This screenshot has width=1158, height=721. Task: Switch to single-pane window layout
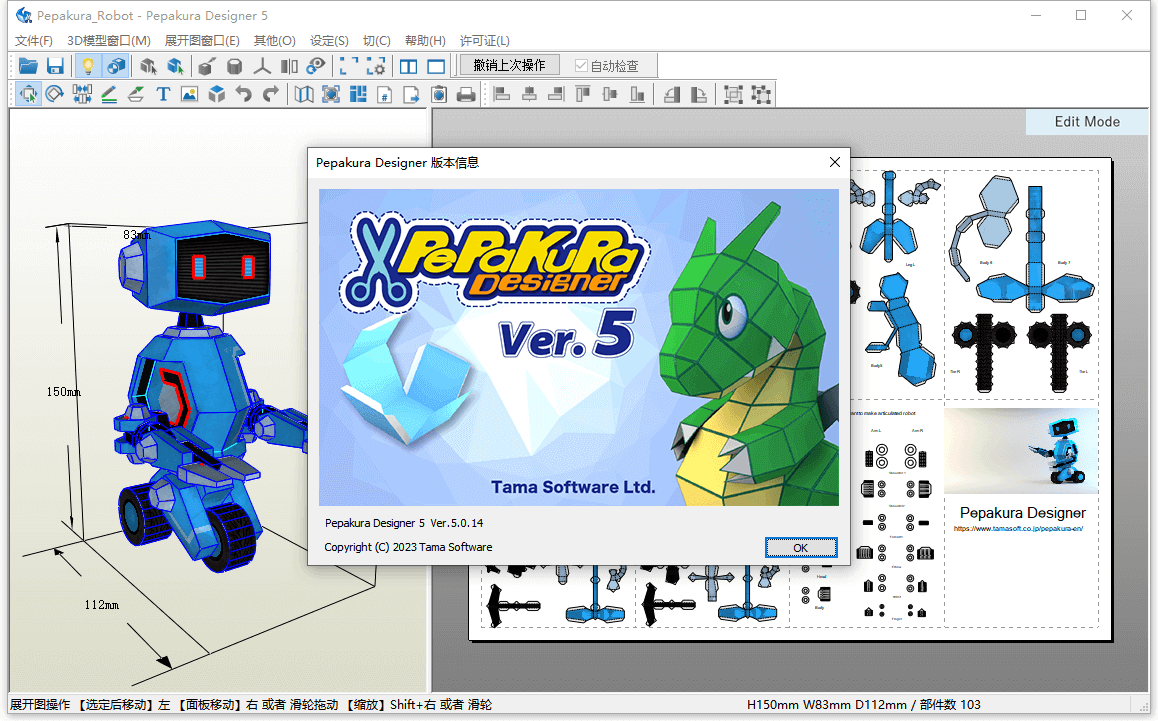pyautogui.click(x=436, y=66)
